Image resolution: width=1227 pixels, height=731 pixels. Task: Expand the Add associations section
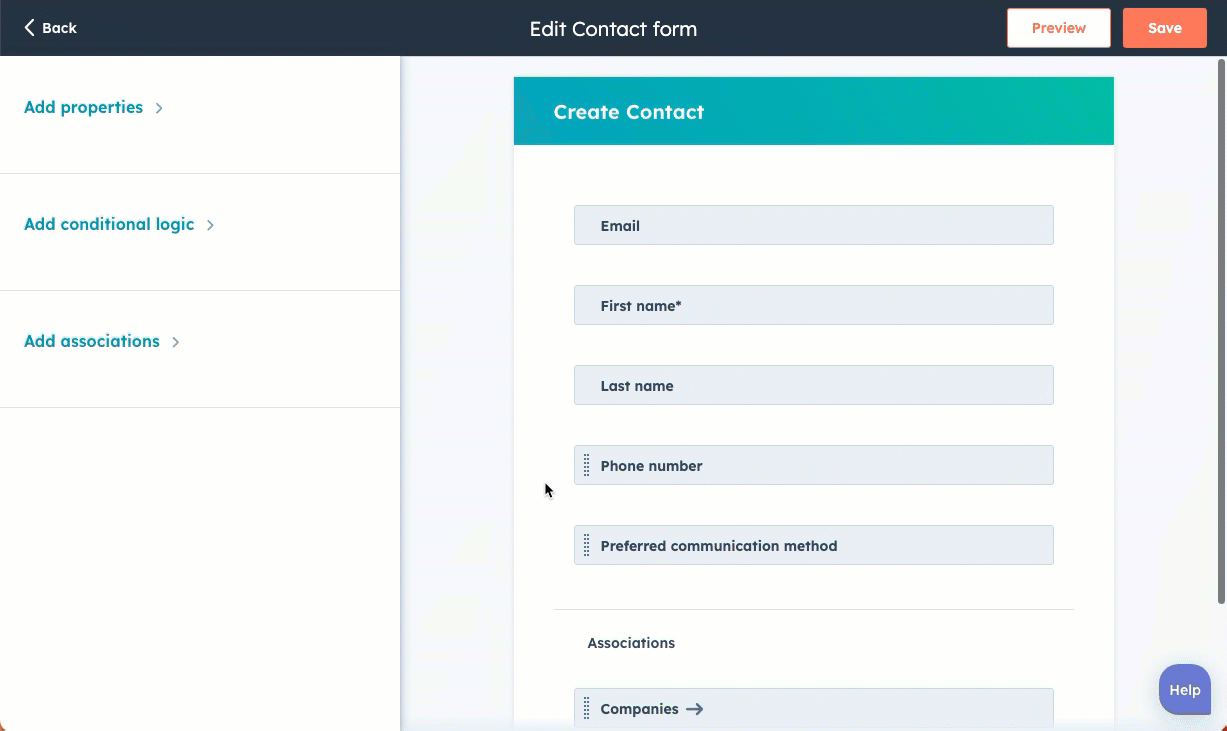point(101,341)
